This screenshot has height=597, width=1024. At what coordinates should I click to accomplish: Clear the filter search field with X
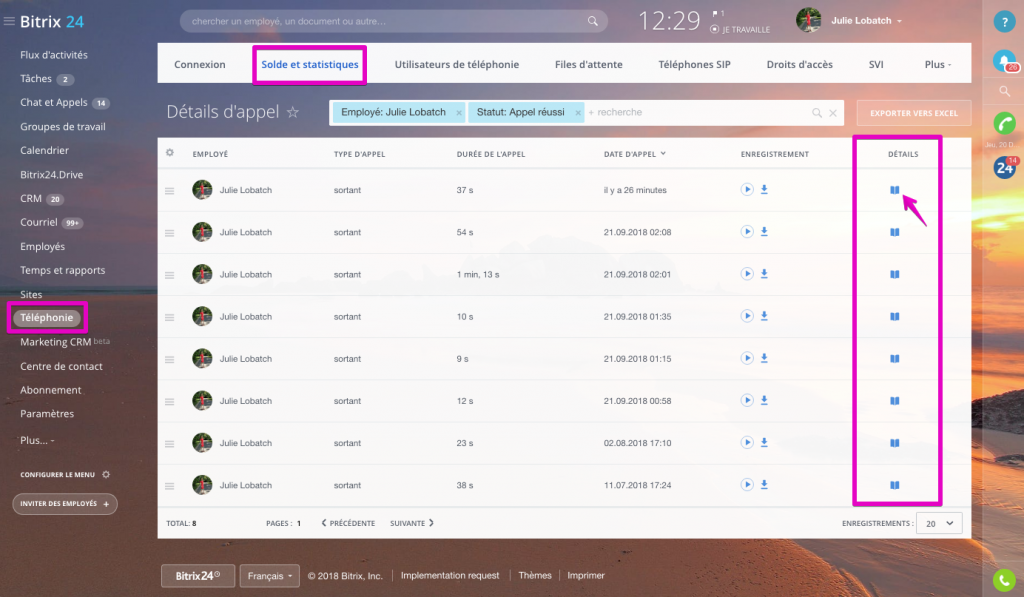(x=833, y=113)
